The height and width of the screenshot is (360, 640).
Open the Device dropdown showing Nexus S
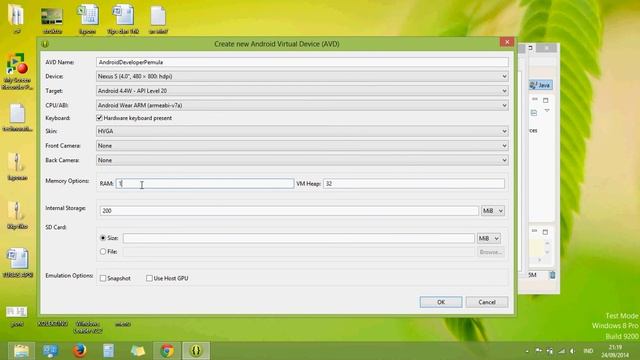(x=302, y=76)
